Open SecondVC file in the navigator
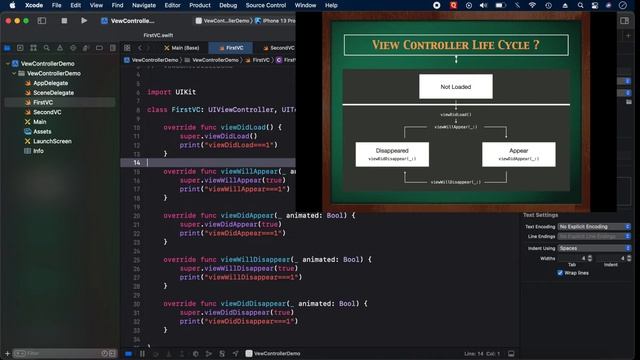 pyautogui.click(x=47, y=112)
